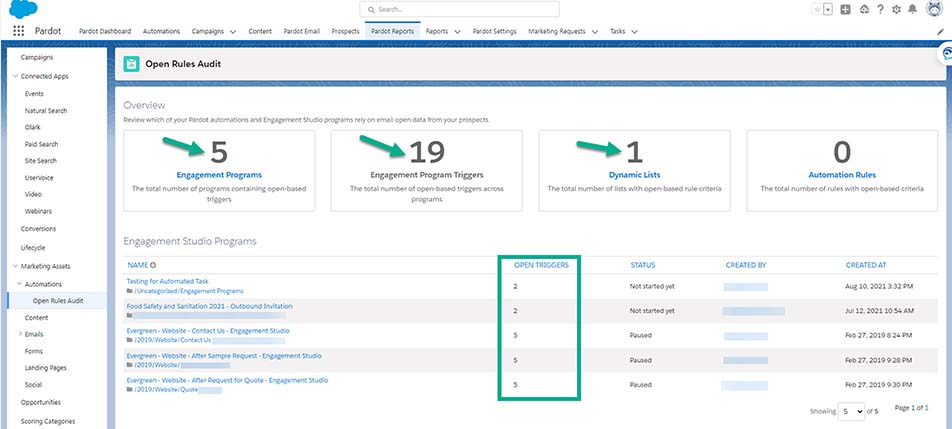Open the Reports tab
The width and height of the screenshot is (952, 429).
(x=437, y=32)
